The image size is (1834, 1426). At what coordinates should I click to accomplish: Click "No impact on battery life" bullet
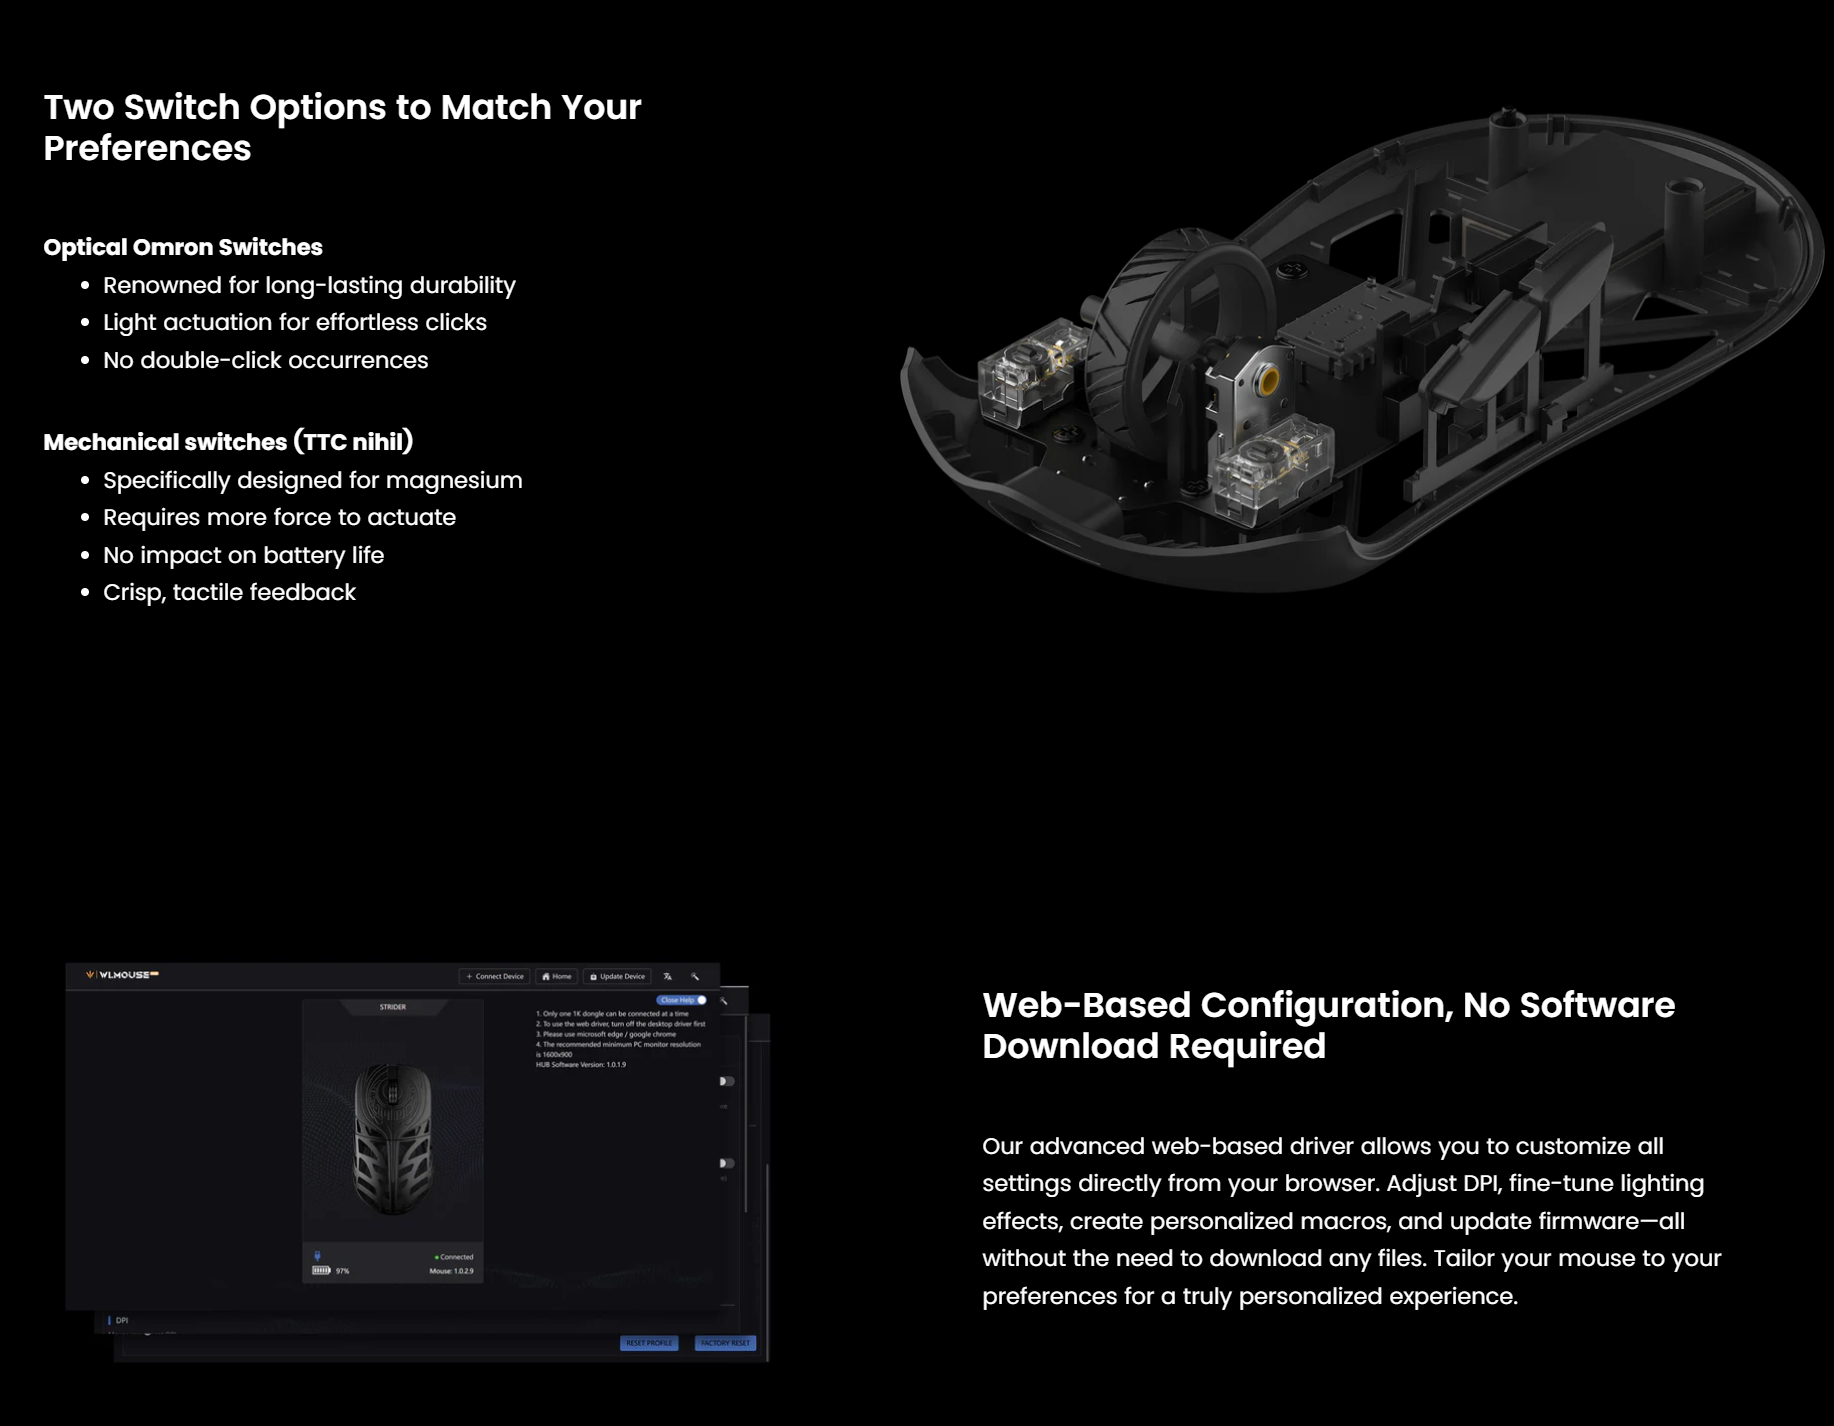coord(243,555)
